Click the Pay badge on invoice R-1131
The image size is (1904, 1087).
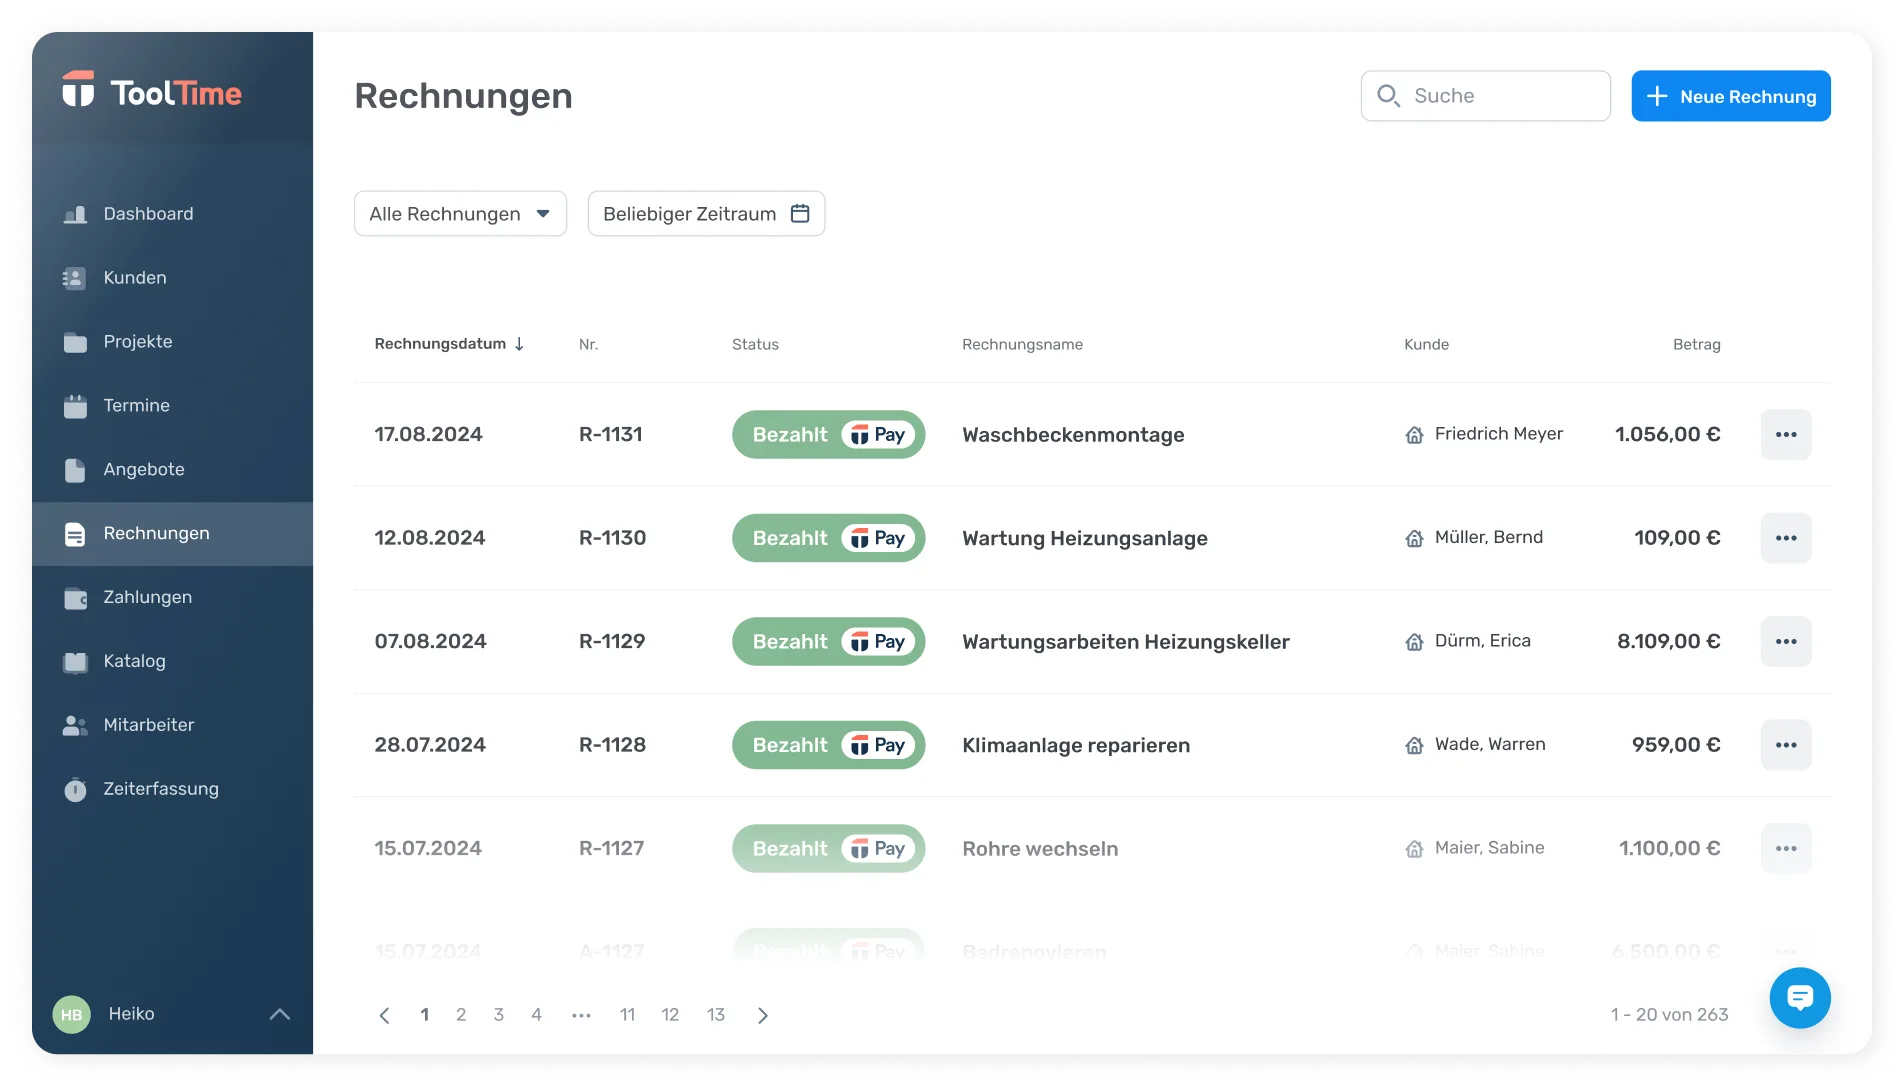pos(875,434)
